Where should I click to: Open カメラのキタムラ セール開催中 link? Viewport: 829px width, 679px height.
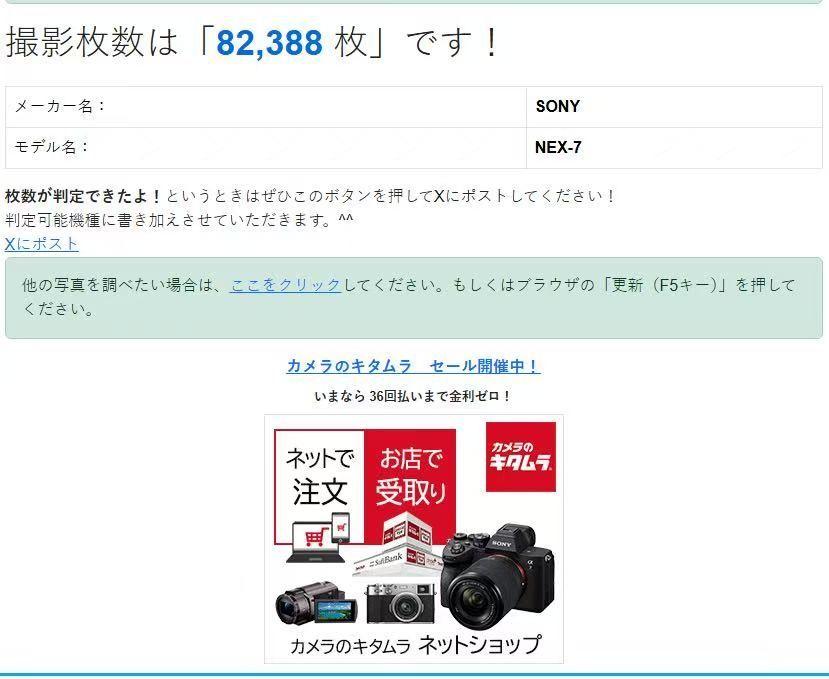pos(413,366)
